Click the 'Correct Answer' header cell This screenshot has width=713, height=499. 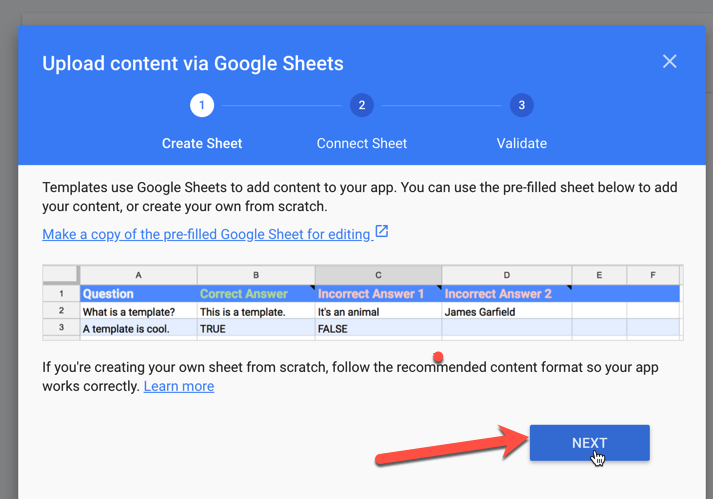tap(256, 294)
